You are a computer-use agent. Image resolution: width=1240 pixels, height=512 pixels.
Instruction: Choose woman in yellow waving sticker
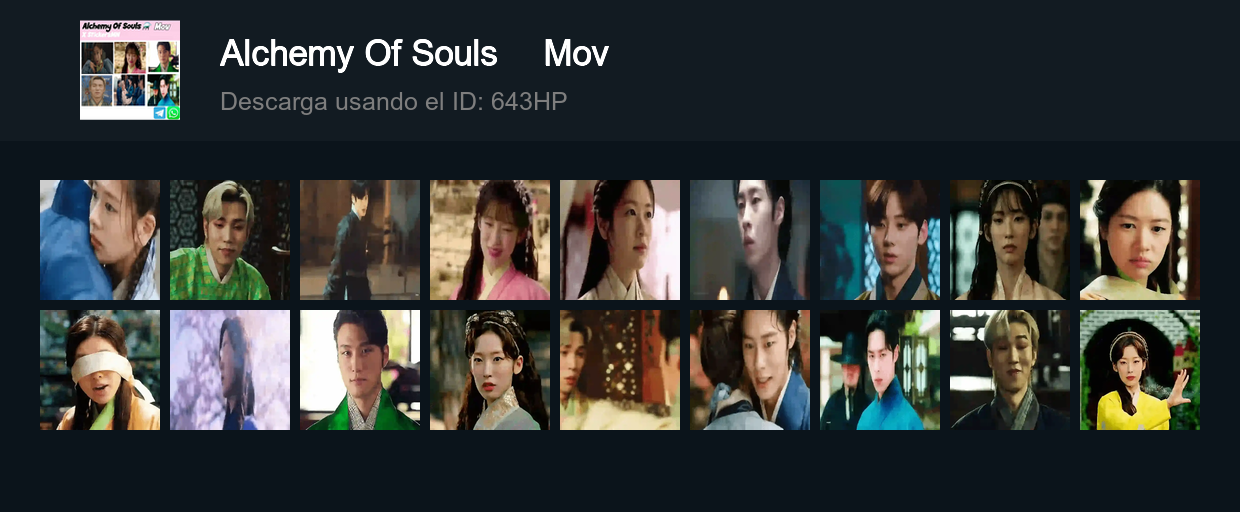click(1140, 370)
